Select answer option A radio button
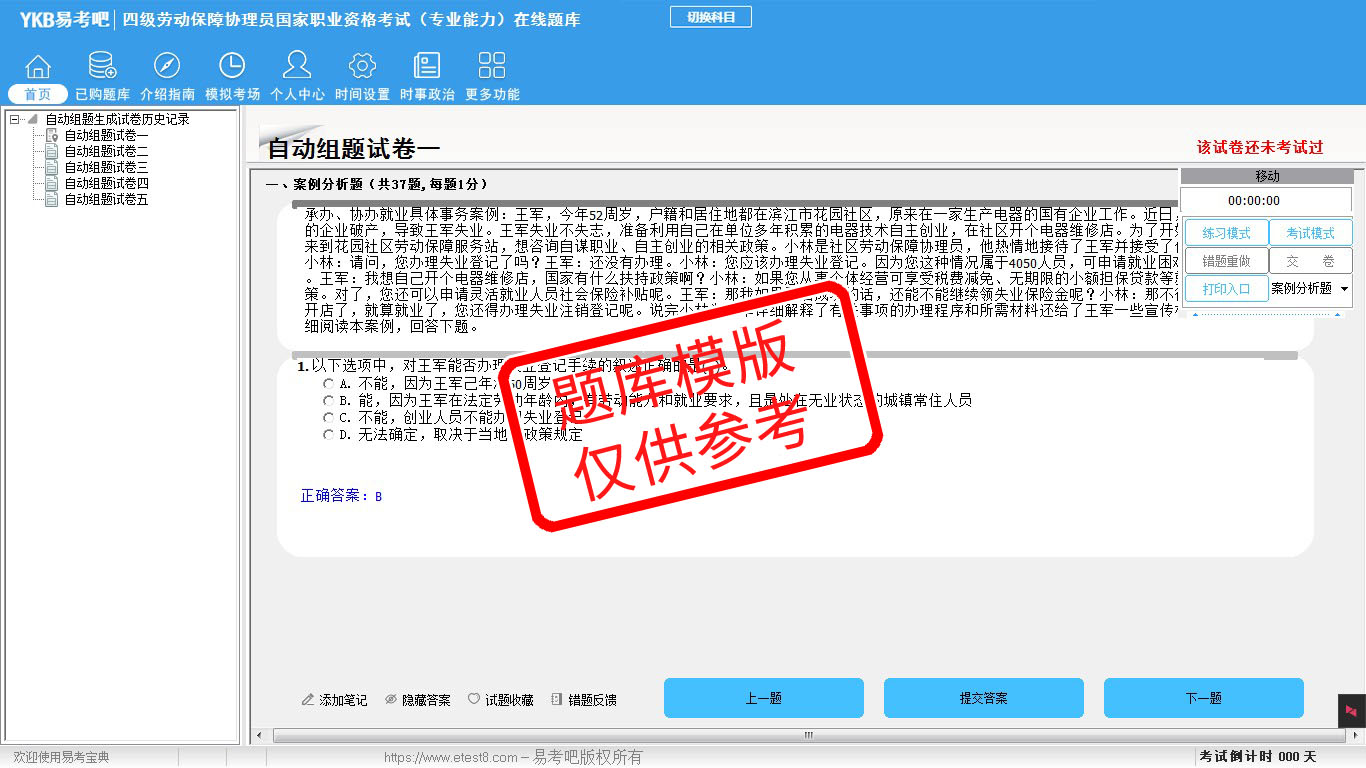 (x=328, y=384)
